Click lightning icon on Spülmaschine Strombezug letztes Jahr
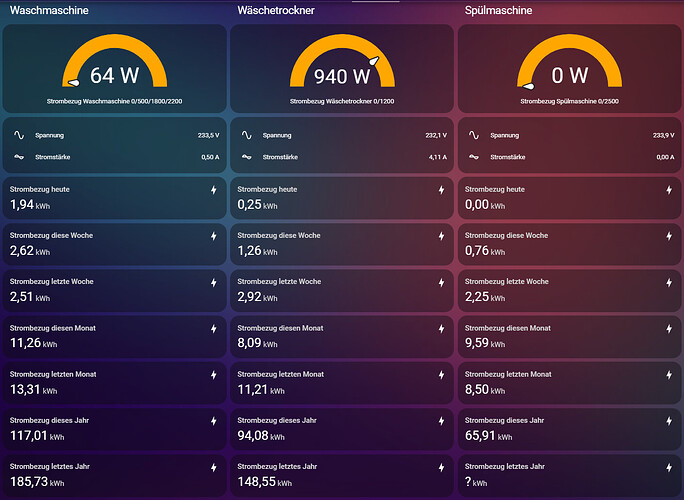Viewport: 684px width, 500px height. [x=669, y=467]
